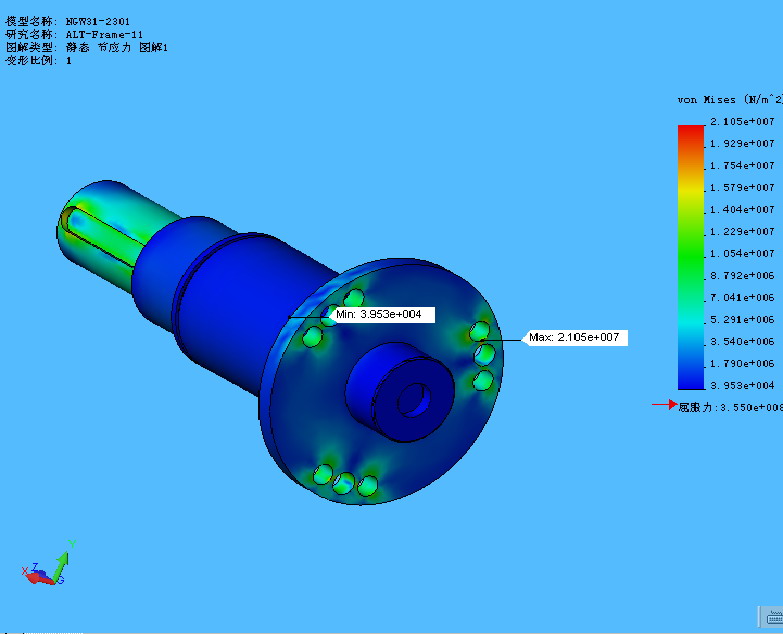The height and width of the screenshot is (634, 783).
Task: Click the 1.054e+007 legend value
Action: (742, 253)
